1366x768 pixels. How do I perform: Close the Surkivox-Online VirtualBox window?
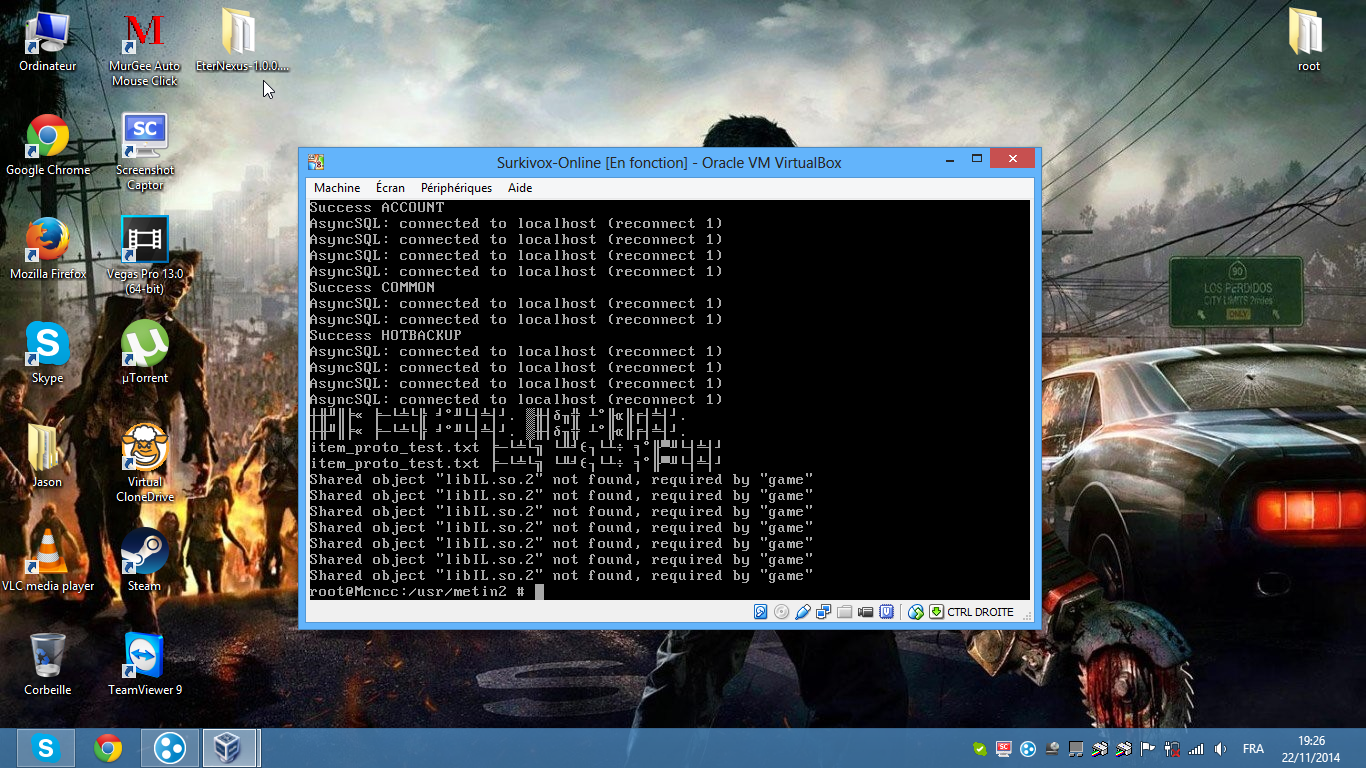coord(1013,159)
